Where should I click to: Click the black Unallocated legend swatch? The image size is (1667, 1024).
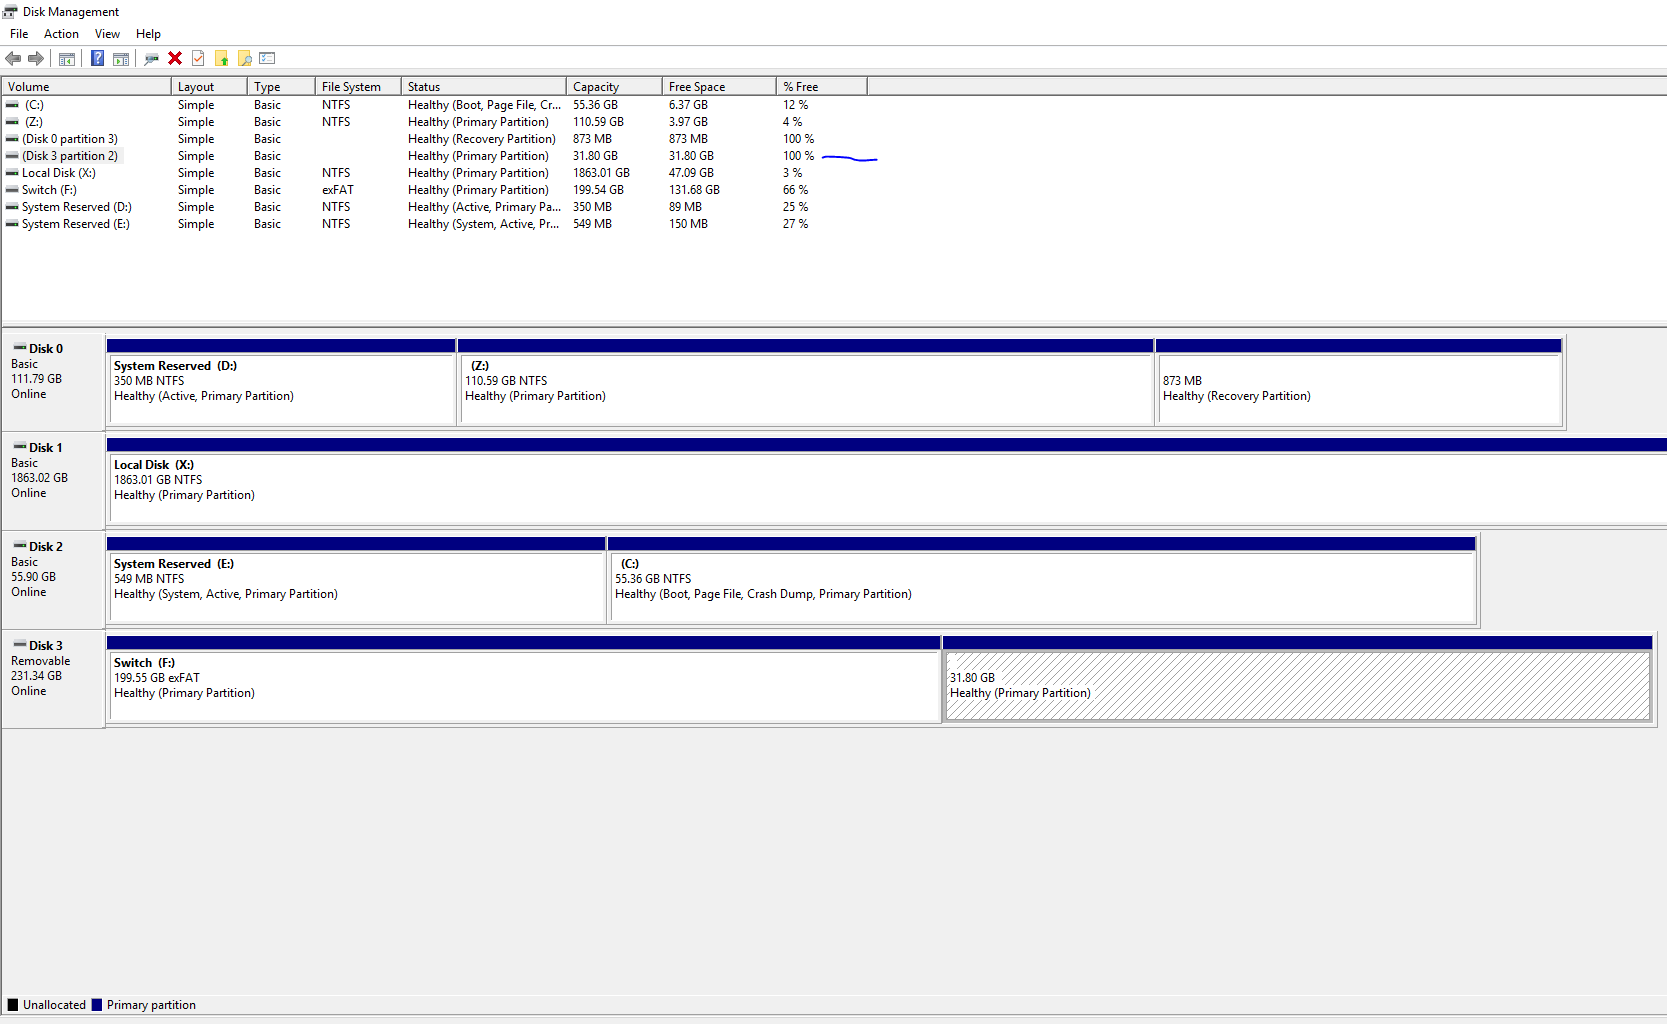click(x=13, y=1005)
